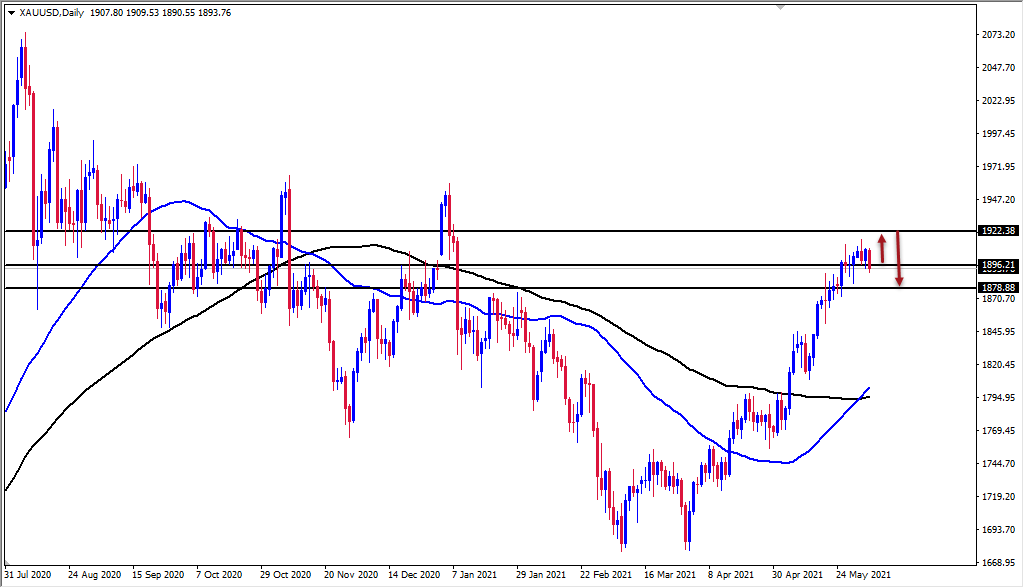This screenshot has height=588, width=1024.
Task: Click the 14 Dec 2020 date label
Action: (x=414, y=575)
